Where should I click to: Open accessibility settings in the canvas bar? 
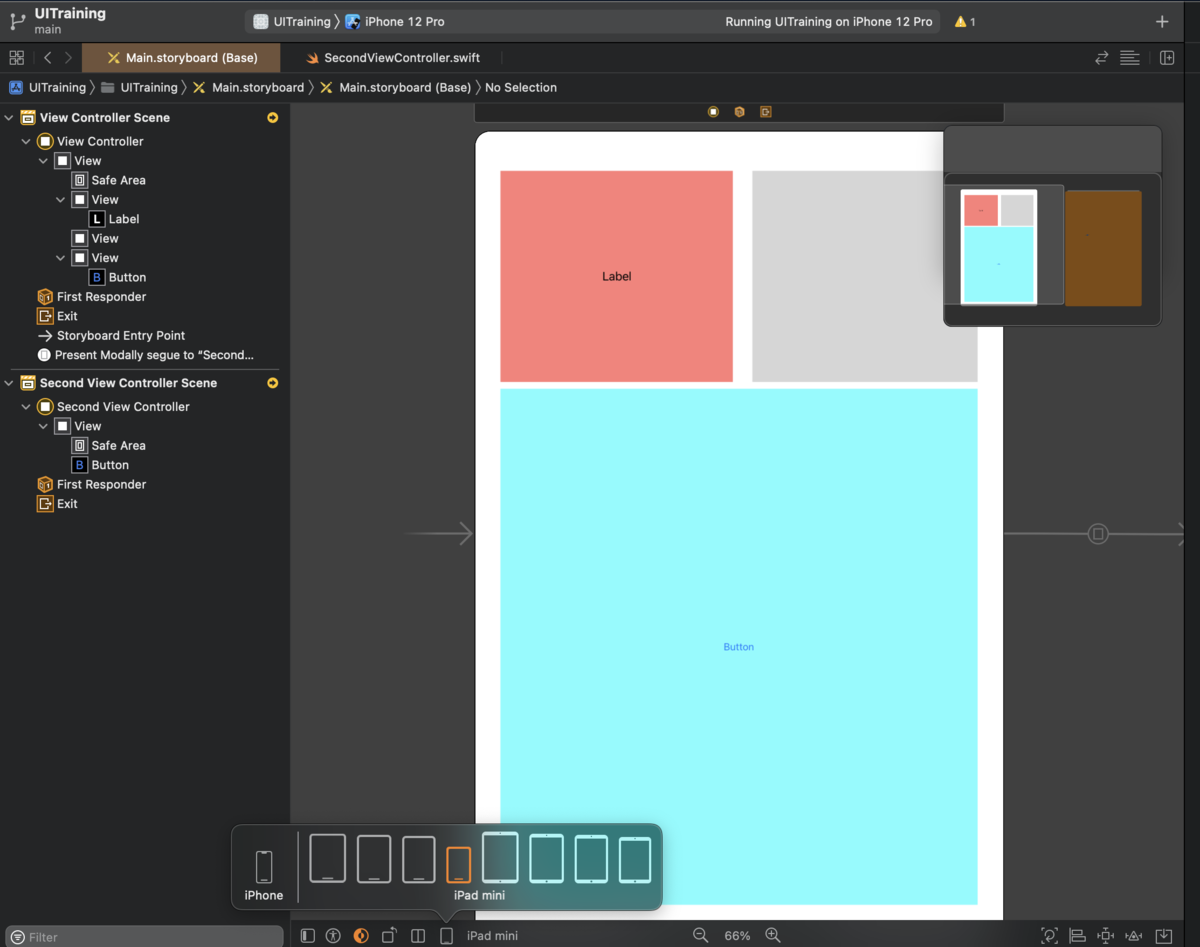point(333,936)
